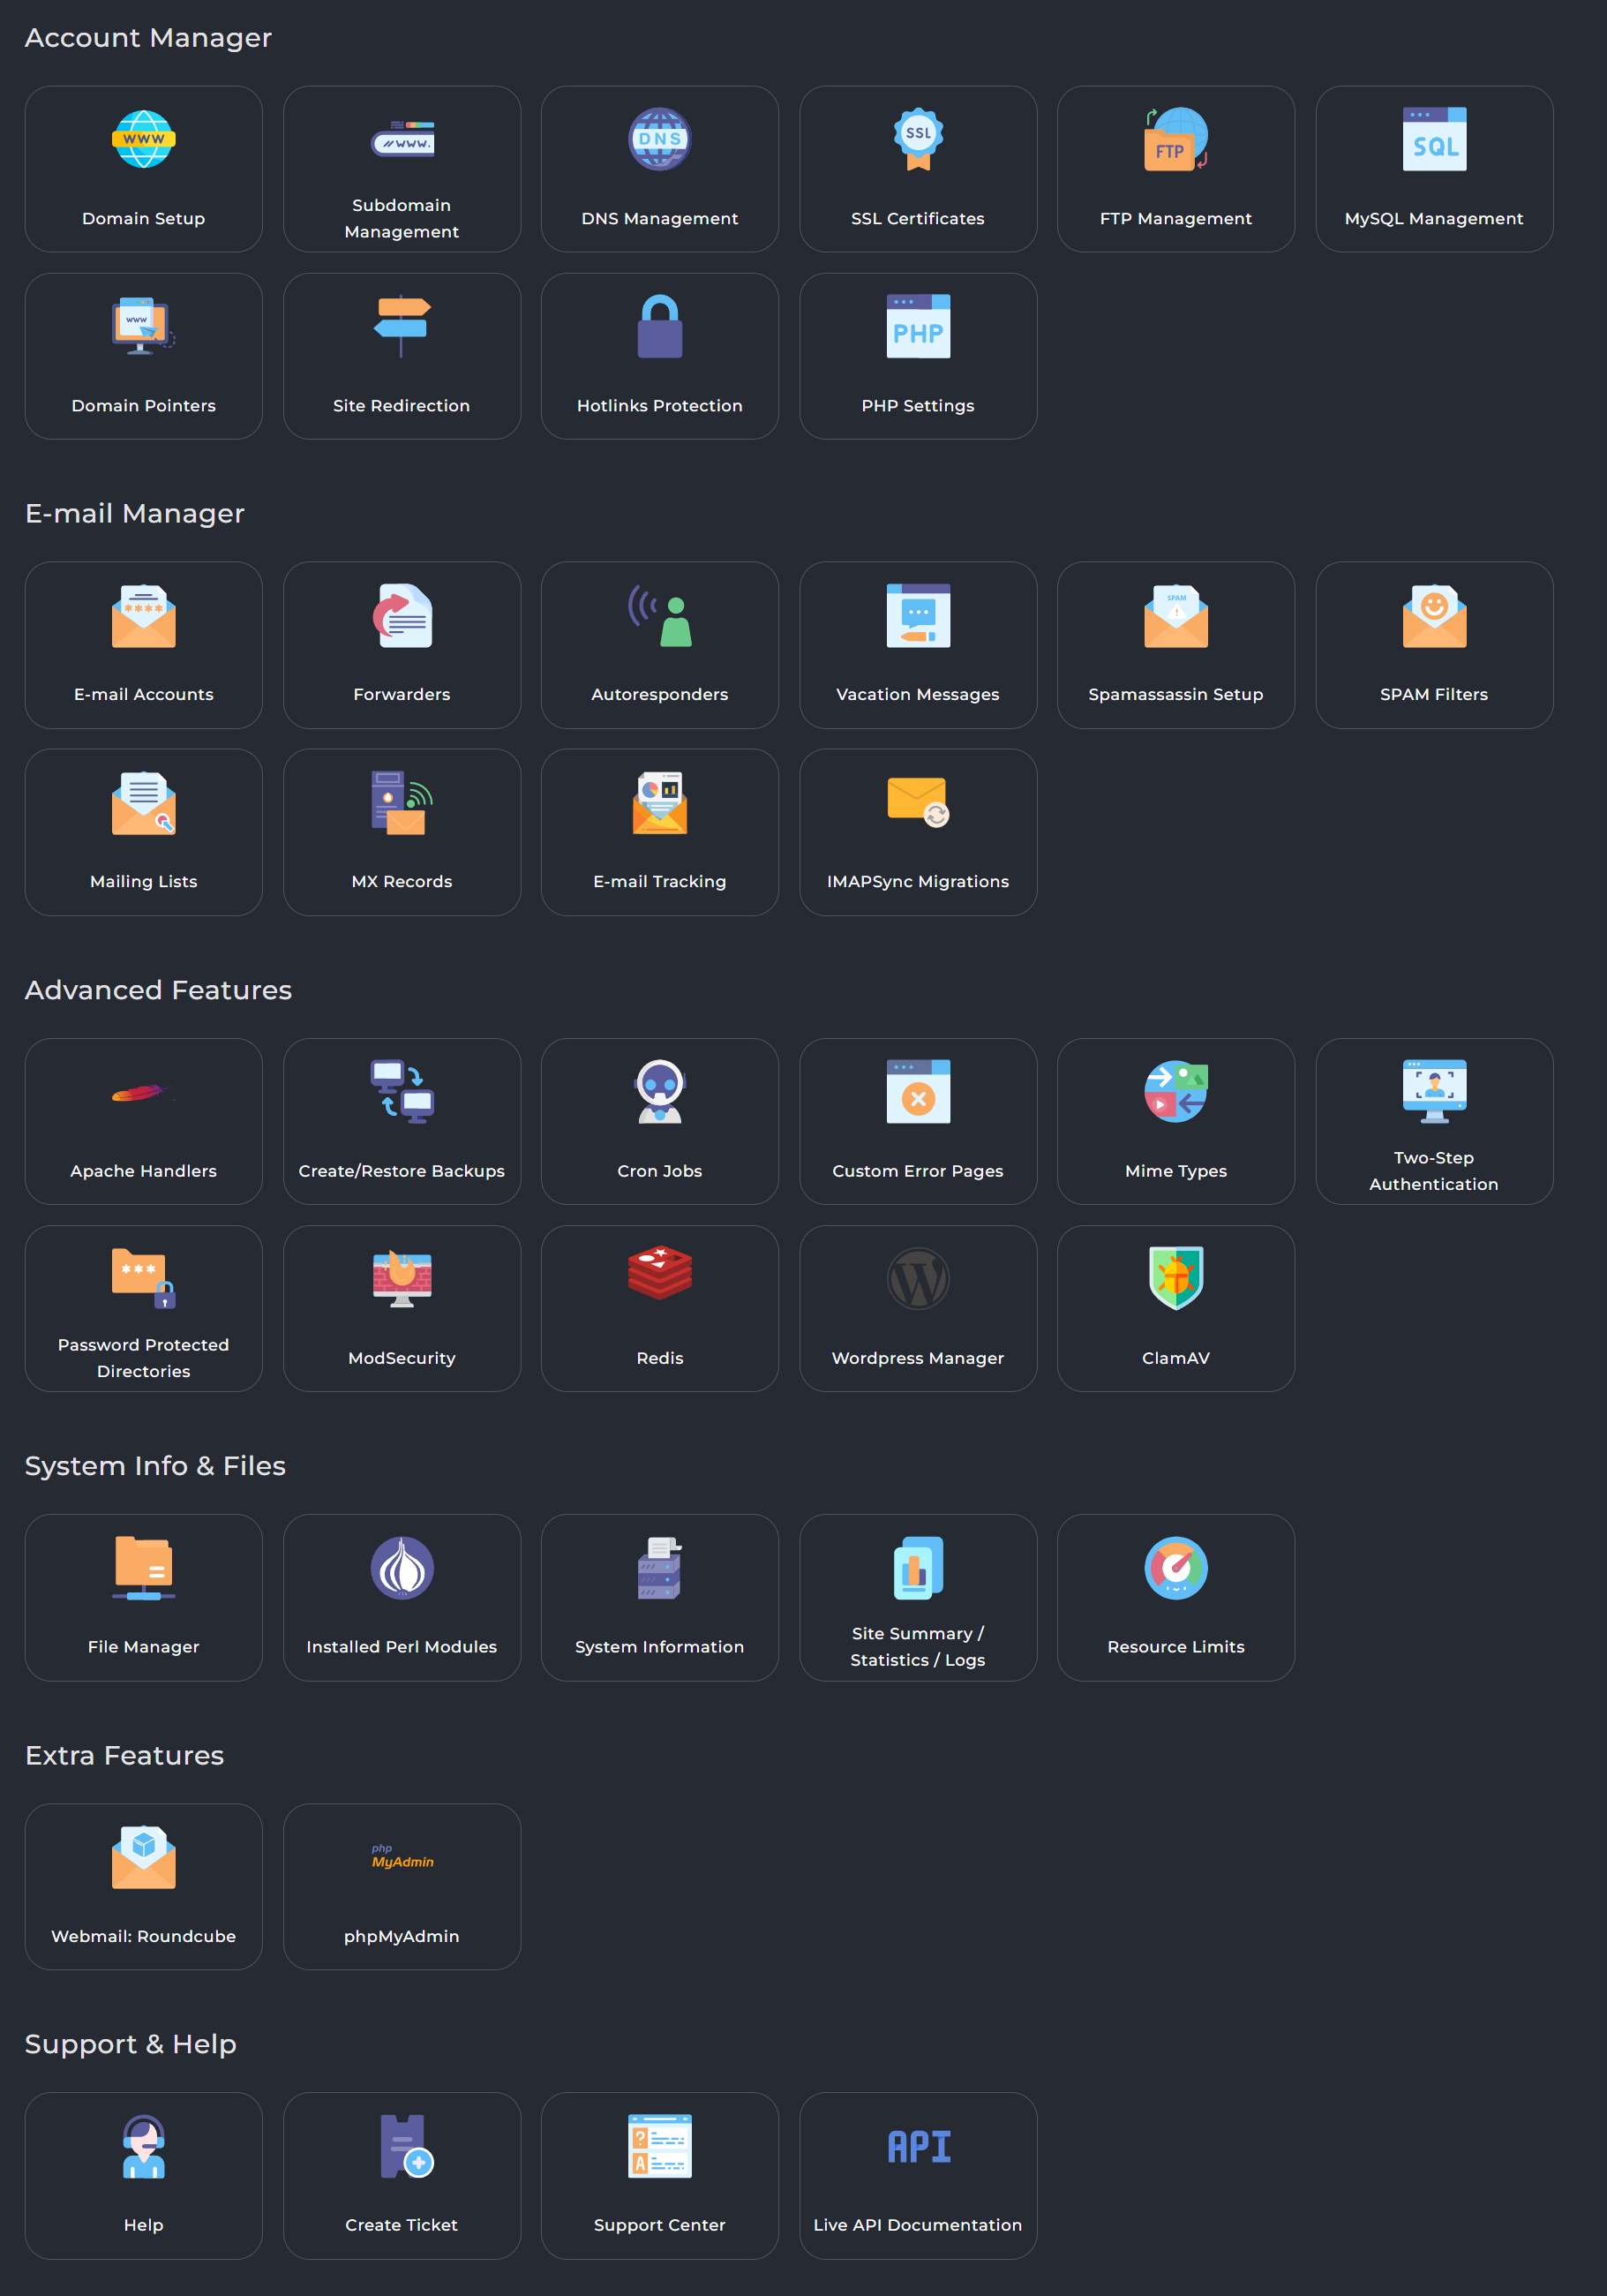
Task: Open PHP Settings
Action: pos(917,355)
